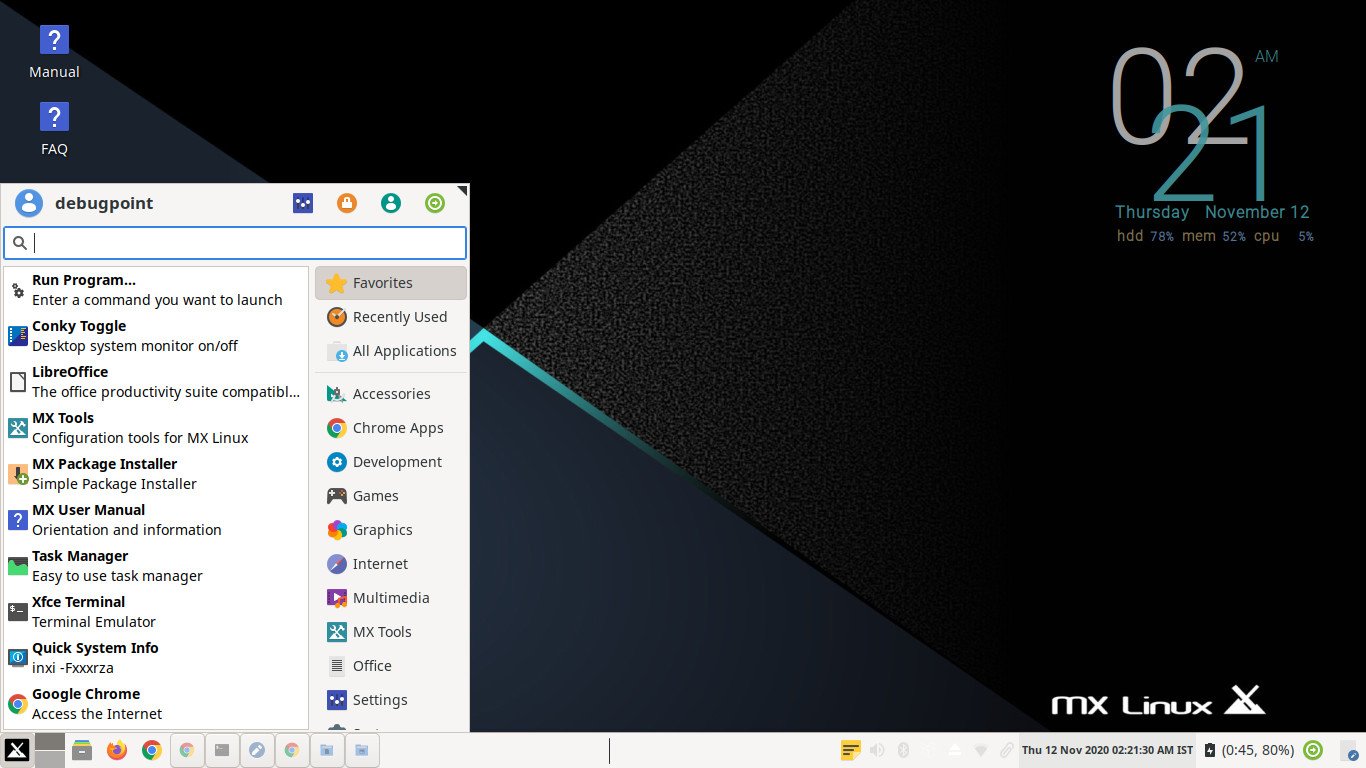
Task: Click the volume speaker tray icon
Action: [877, 750]
